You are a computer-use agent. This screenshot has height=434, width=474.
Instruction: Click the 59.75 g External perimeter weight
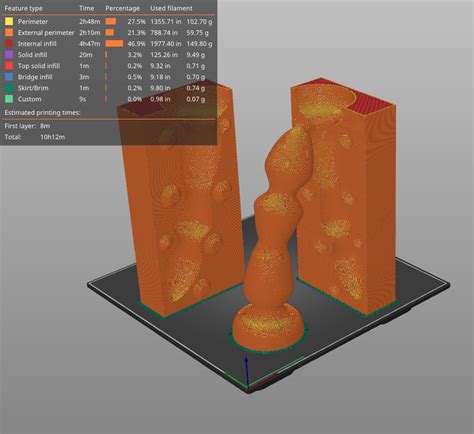point(197,33)
